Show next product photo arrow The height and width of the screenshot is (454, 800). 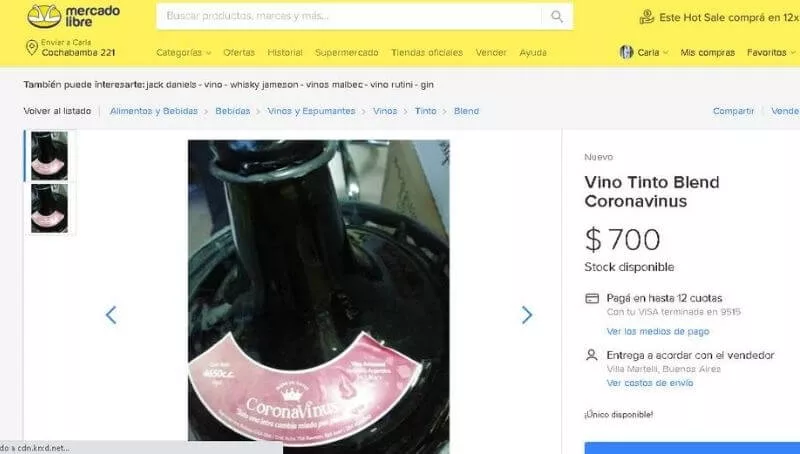point(527,315)
